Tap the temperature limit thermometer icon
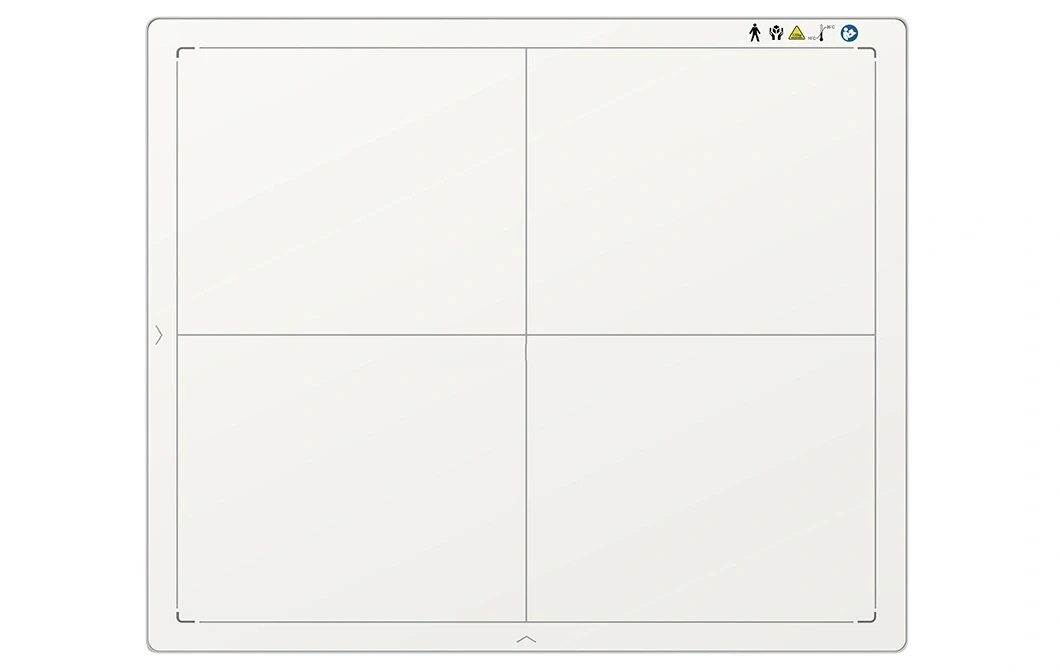1060x672 pixels. tap(821, 33)
